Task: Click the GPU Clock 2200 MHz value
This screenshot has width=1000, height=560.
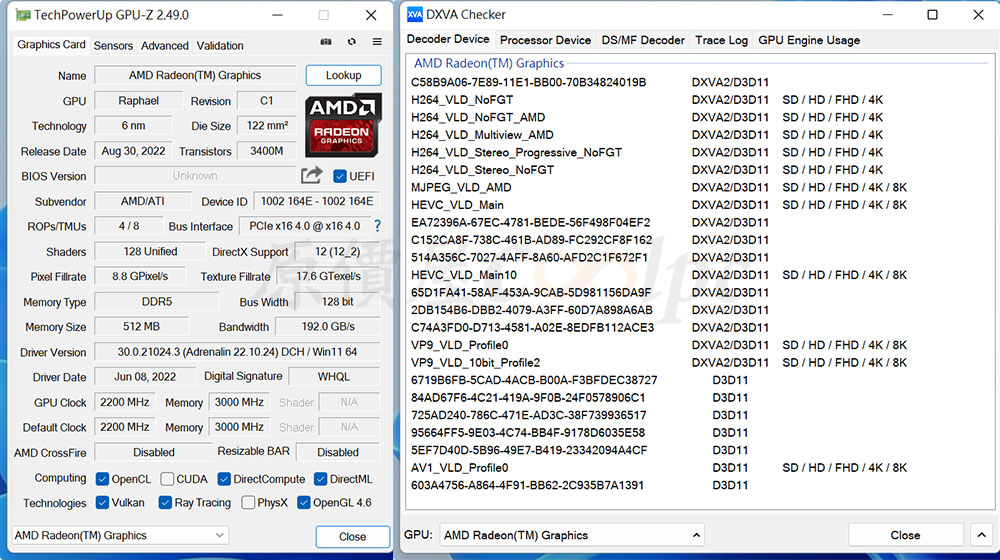Action: pos(124,402)
